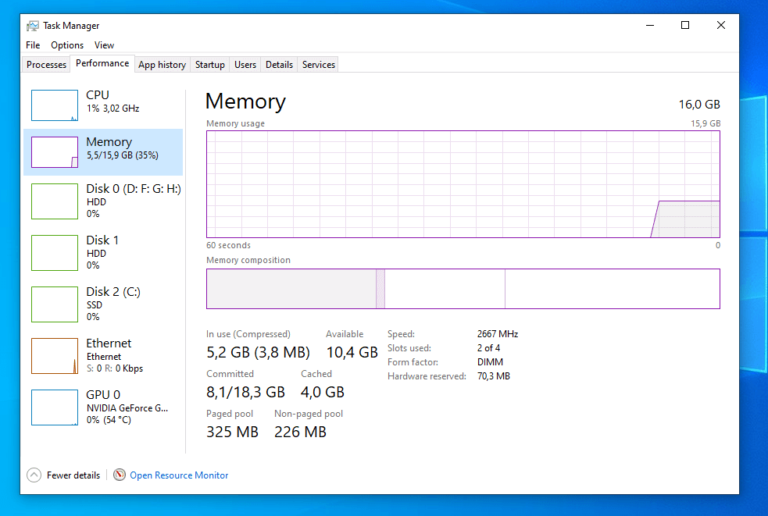Click the Memory usage thumbnail graph
The height and width of the screenshot is (516, 768).
(54, 152)
